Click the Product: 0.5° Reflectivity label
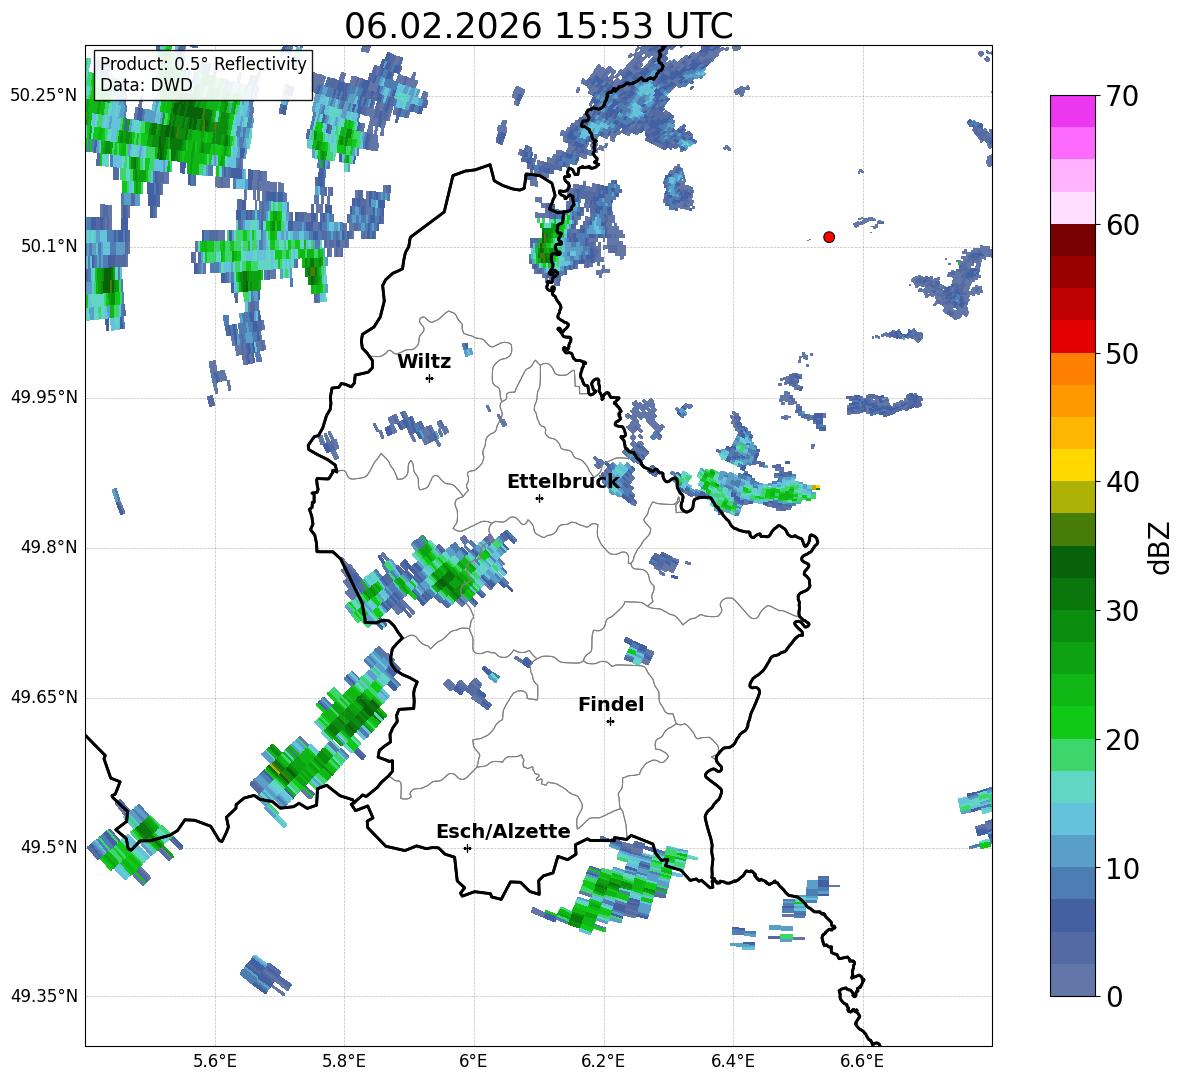1184x1081 pixels. [x=203, y=63]
